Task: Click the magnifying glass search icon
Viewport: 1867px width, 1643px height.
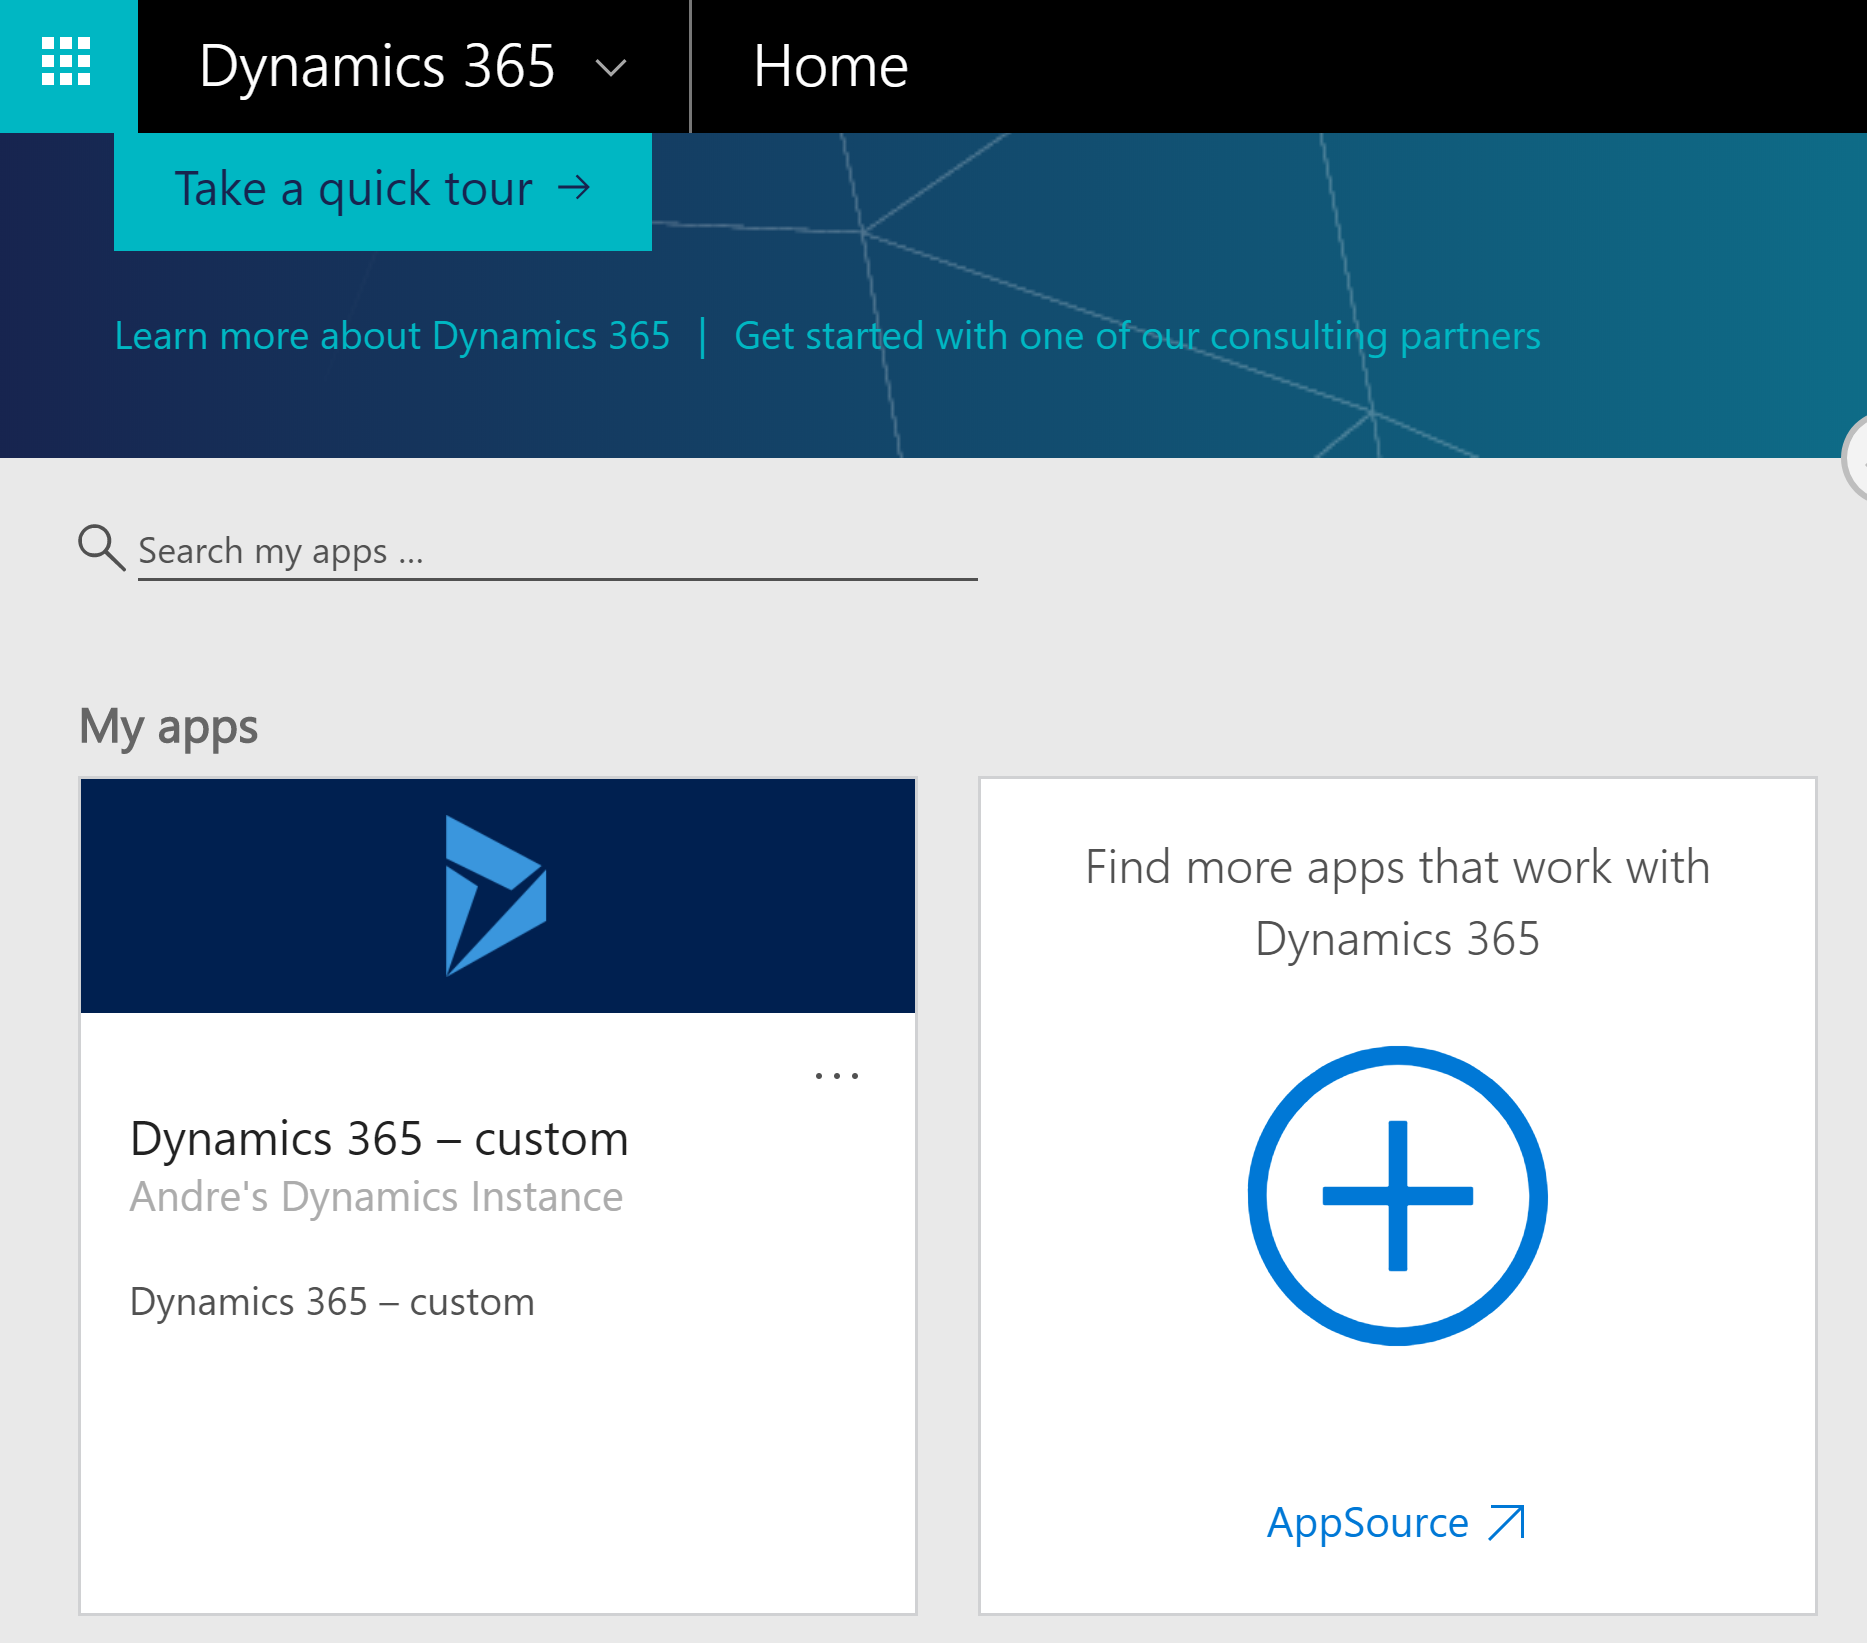Action: tap(101, 548)
